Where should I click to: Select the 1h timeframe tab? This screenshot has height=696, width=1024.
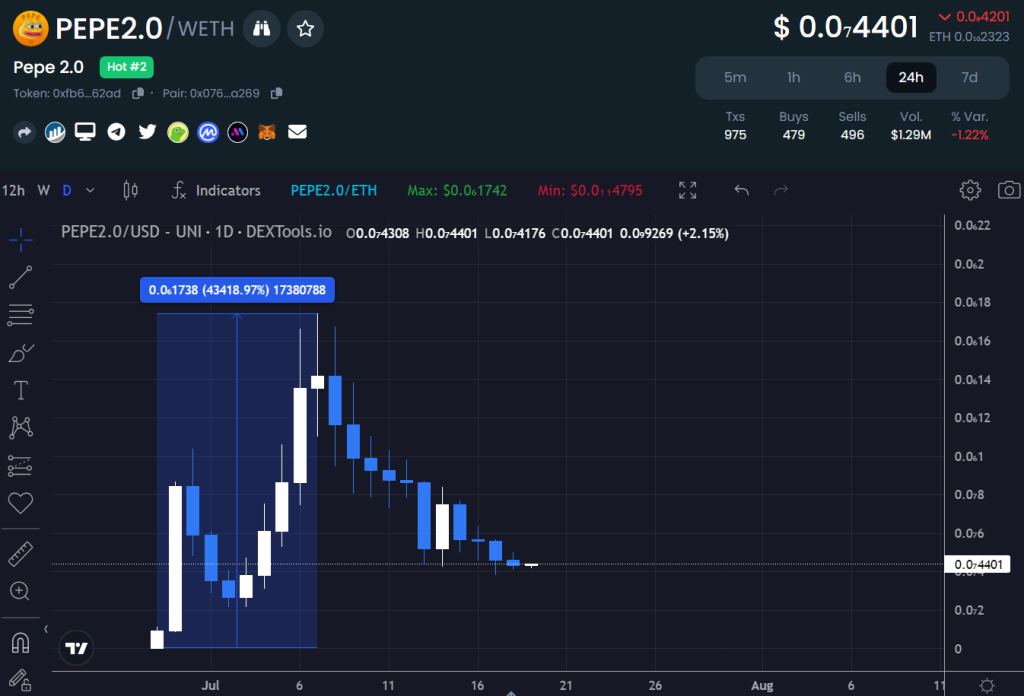point(793,77)
